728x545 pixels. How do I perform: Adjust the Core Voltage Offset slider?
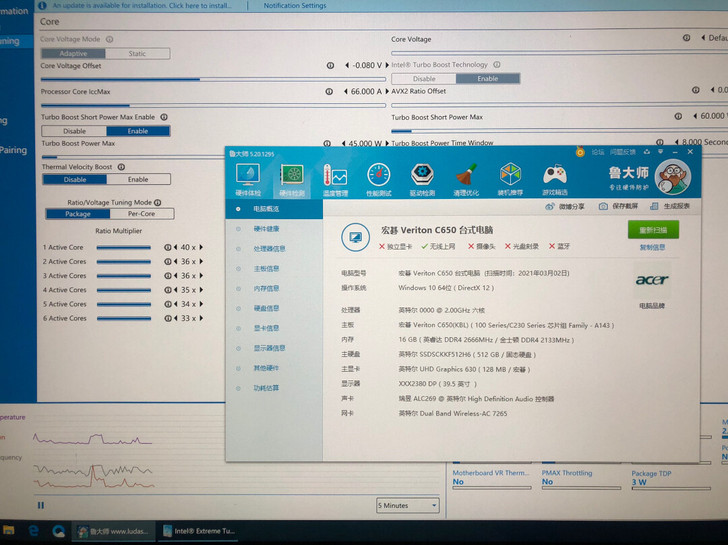tap(214, 79)
